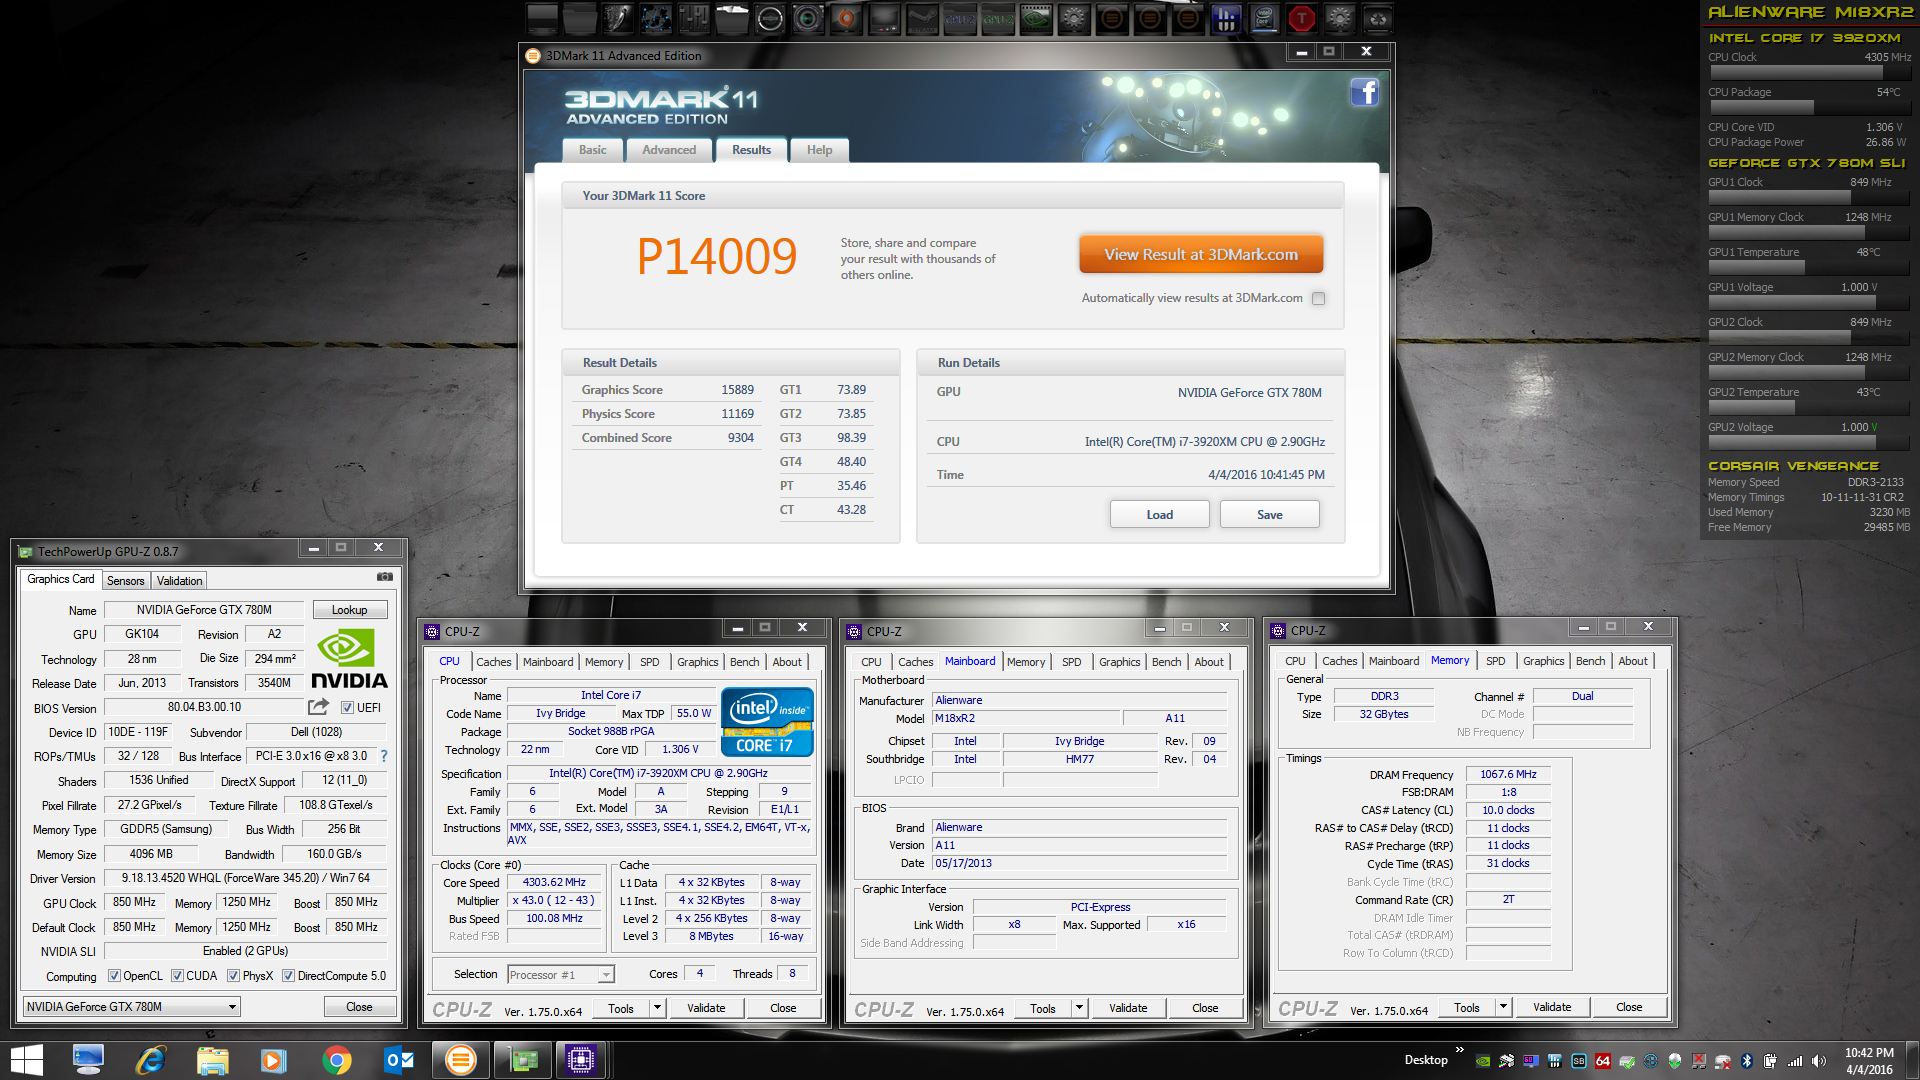Open the Sensors tab in GPU-Z
1920x1080 pixels.
126,580
